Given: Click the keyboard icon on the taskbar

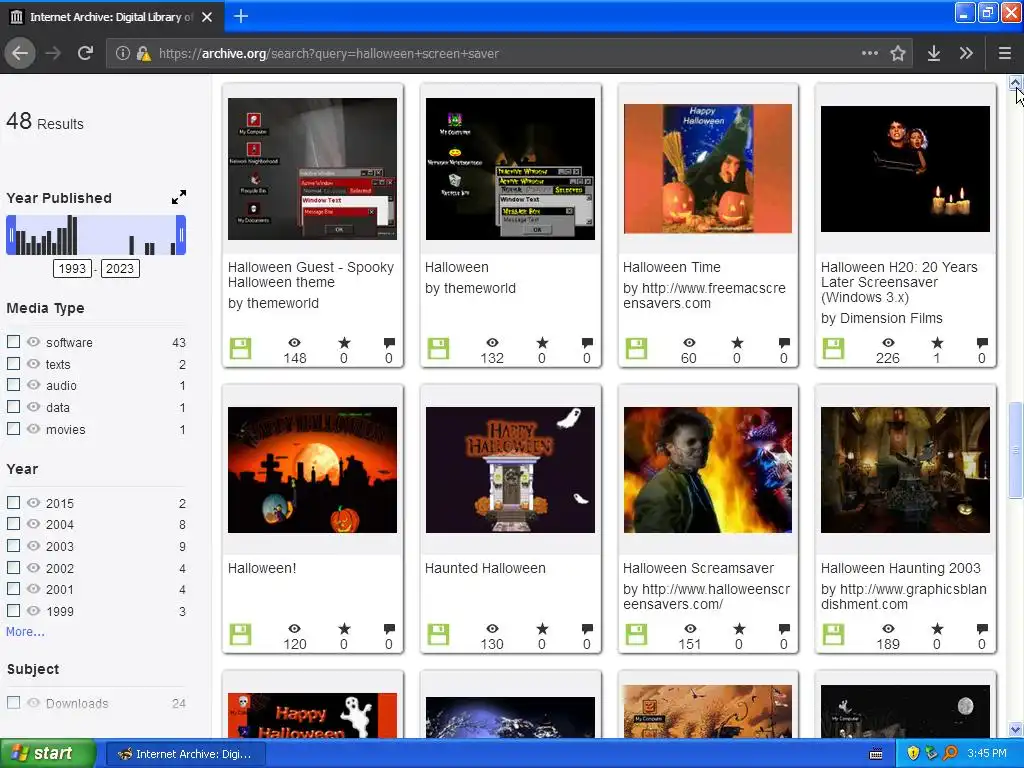Looking at the screenshot, I should pyautogui.click(x=876, y=754).
